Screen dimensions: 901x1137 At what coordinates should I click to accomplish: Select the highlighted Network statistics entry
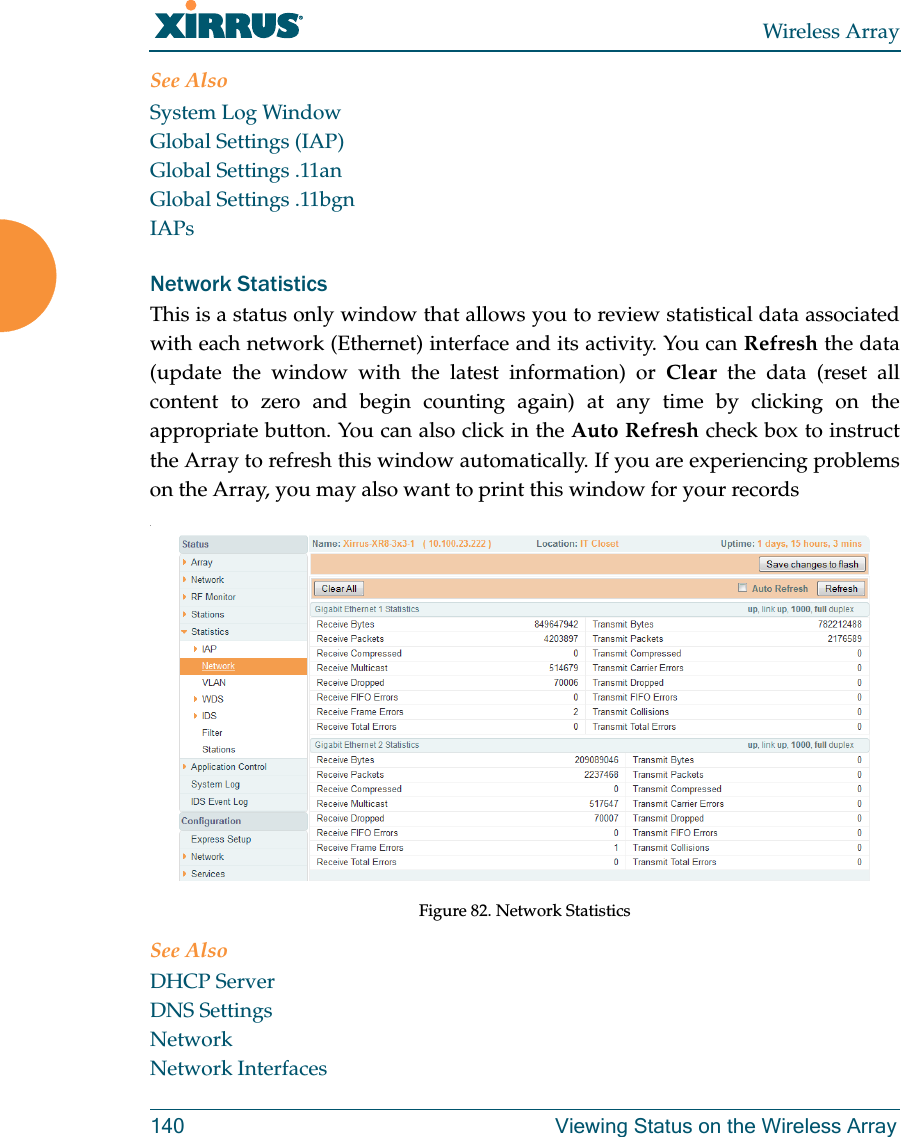coord(218,665)
